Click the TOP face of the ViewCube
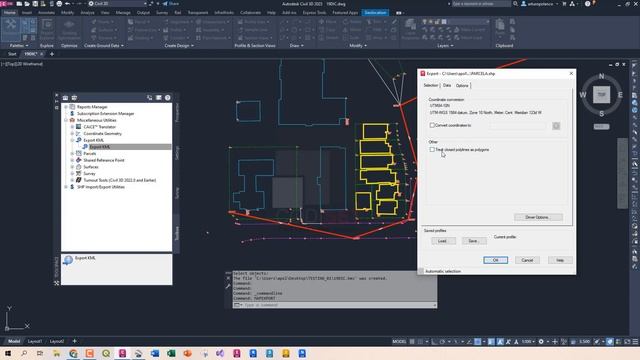This screenshot has width=640, height=360. coord(601,95)
